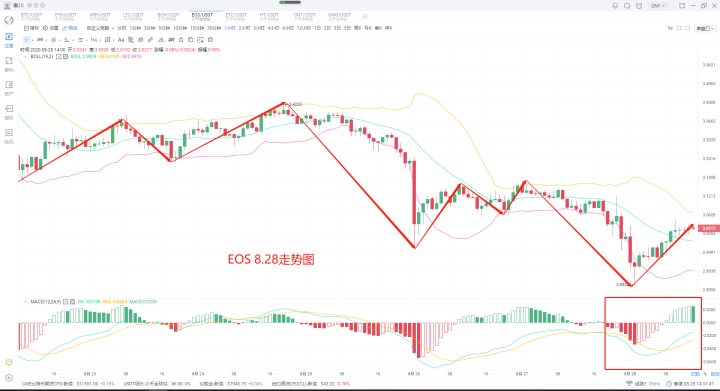The width and height of the screenshot is (720, 391).
Task: Select the ETC/USDT pair tab
Action: pyautogui.click(x=236, y=17)
